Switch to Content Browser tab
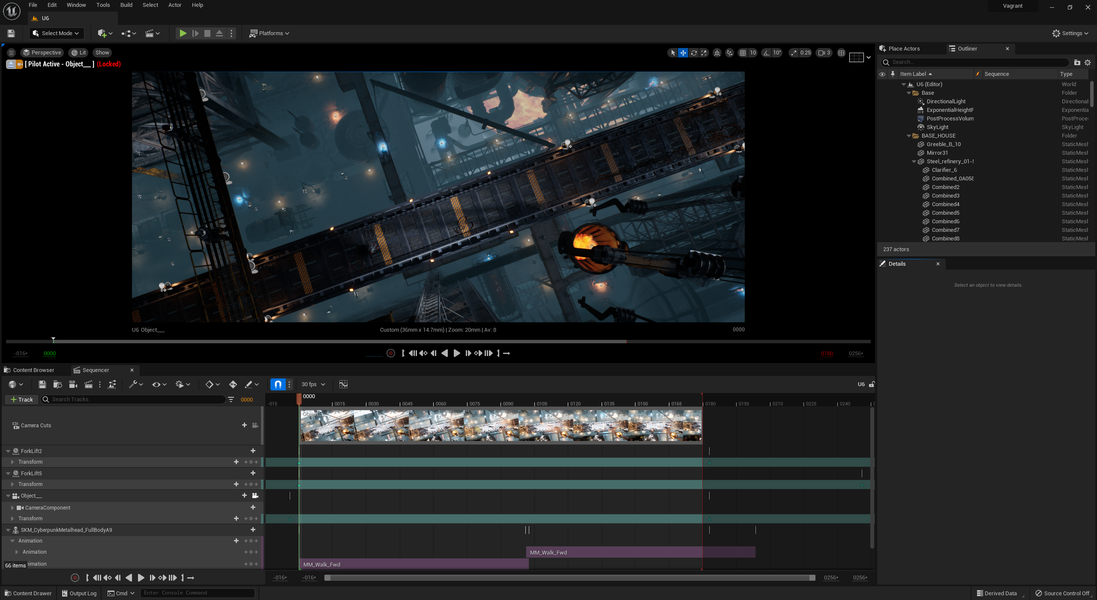The width and height of the screenshot is (1097, 600). click(x=29, y=370)
